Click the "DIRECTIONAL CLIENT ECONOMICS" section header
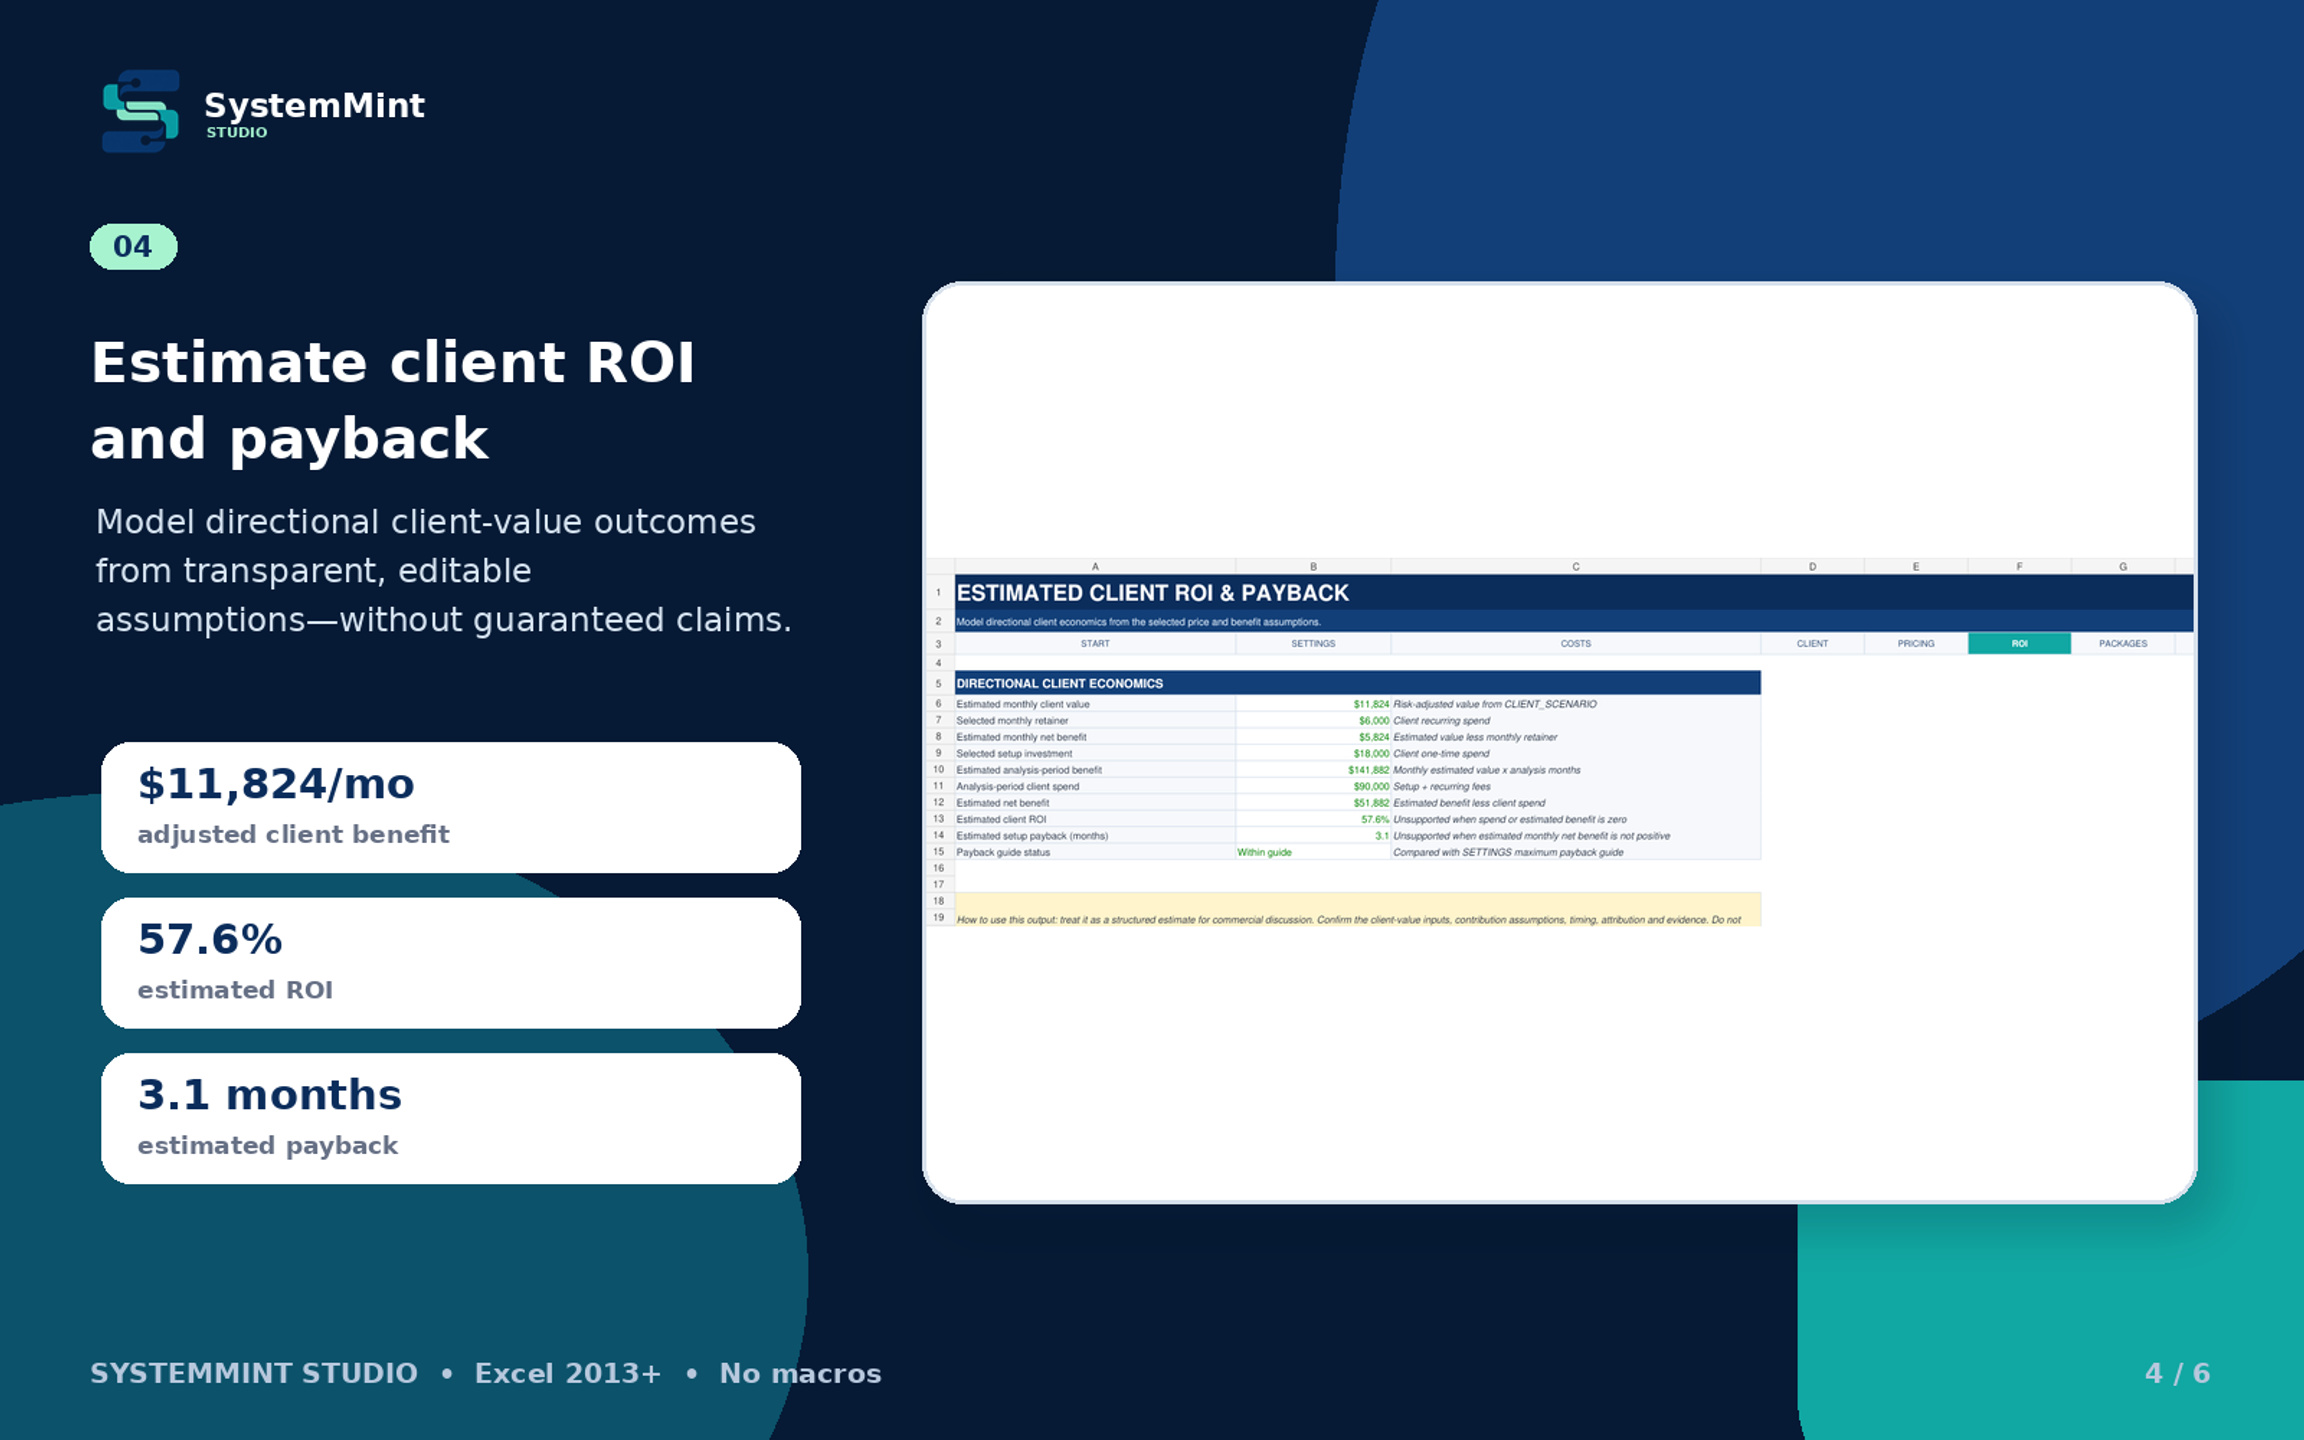The width and height of the screenshot is (2304, 1440). pos(1357,683)
